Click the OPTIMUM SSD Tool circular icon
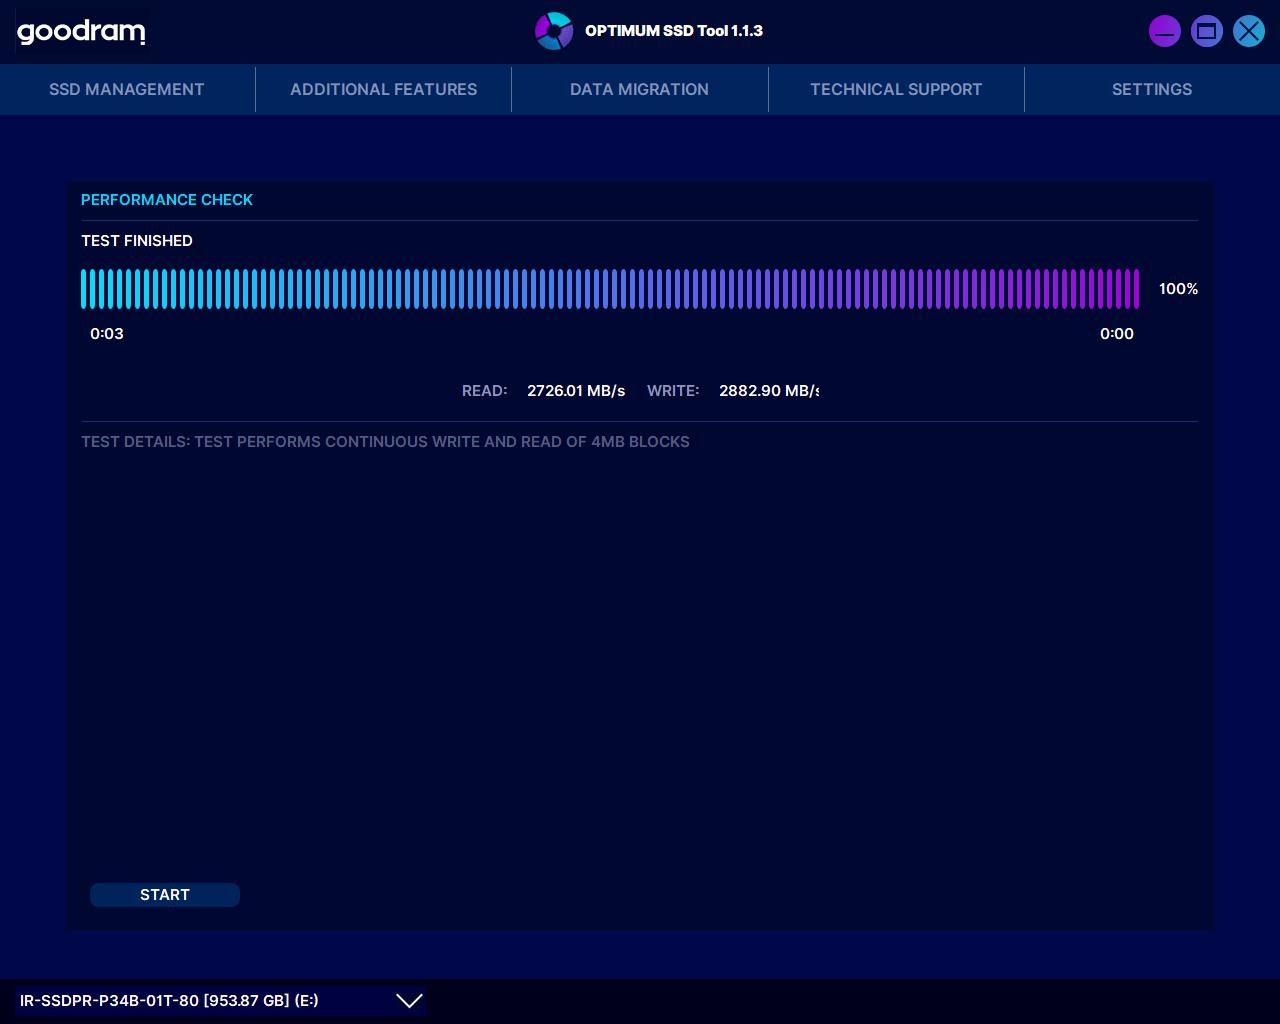This screenshot has width=1280, height=1024. click(554, 31)
